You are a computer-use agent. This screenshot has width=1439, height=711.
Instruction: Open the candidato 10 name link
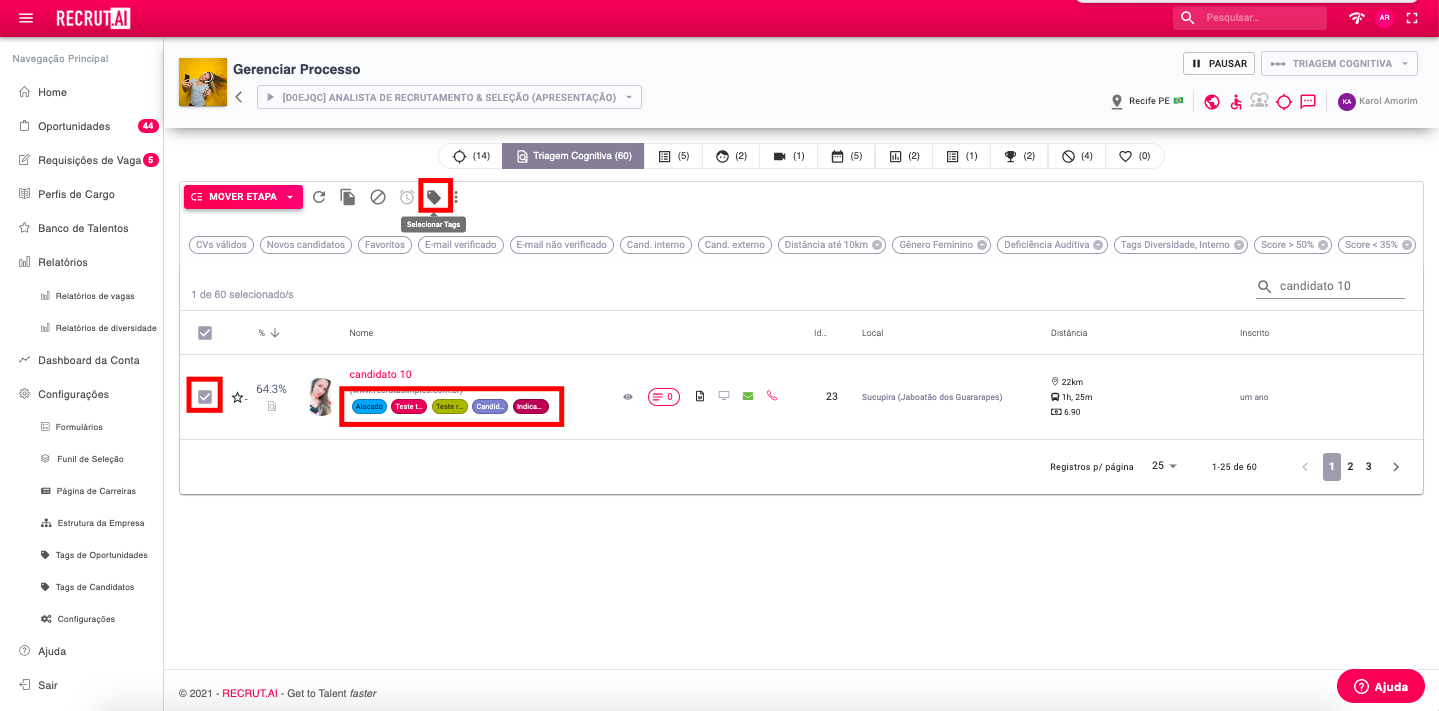point(380,374)
